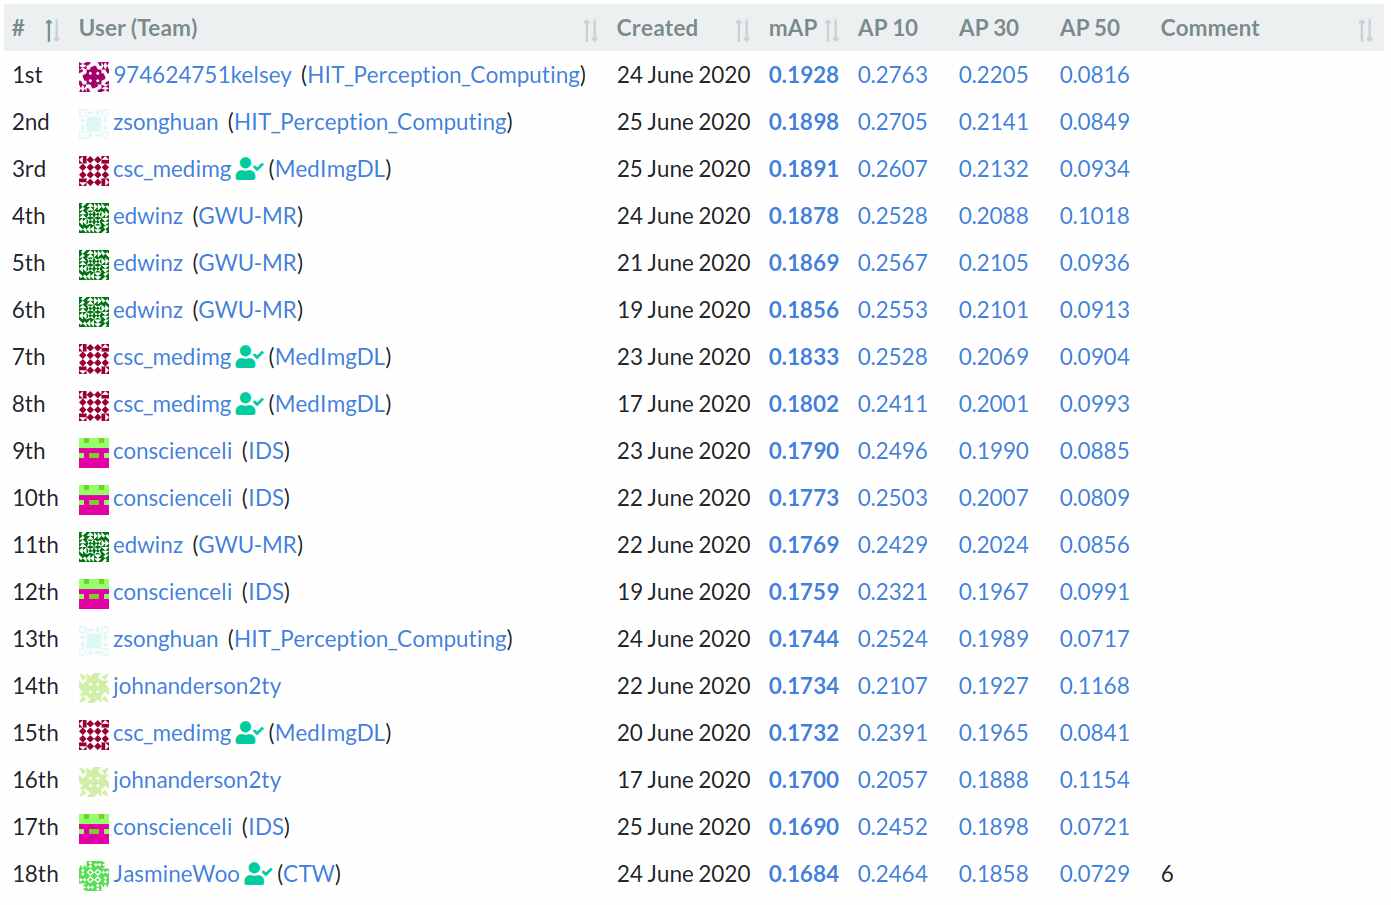Sort by User (Team) column arrows

[x=590, y=30]
